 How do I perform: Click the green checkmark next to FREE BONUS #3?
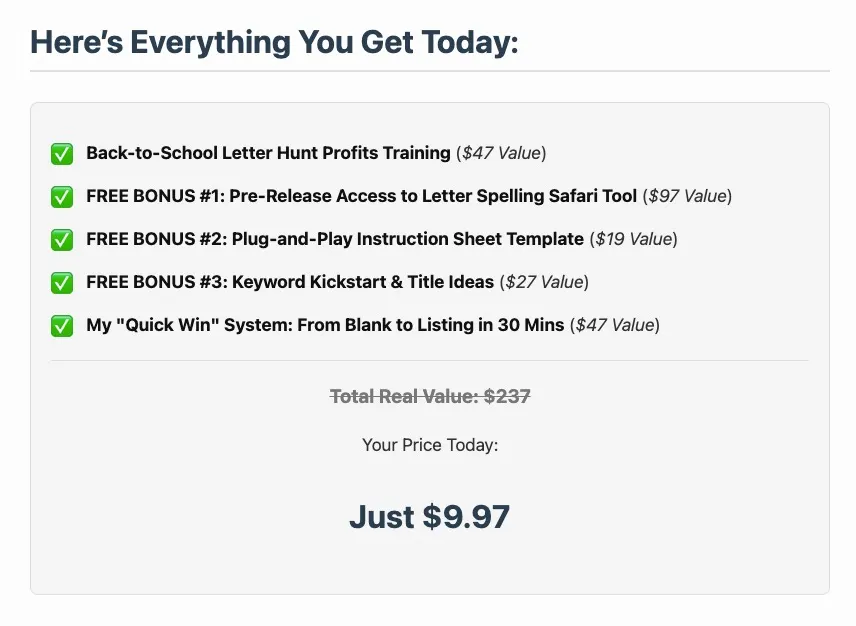click(62, 283)
